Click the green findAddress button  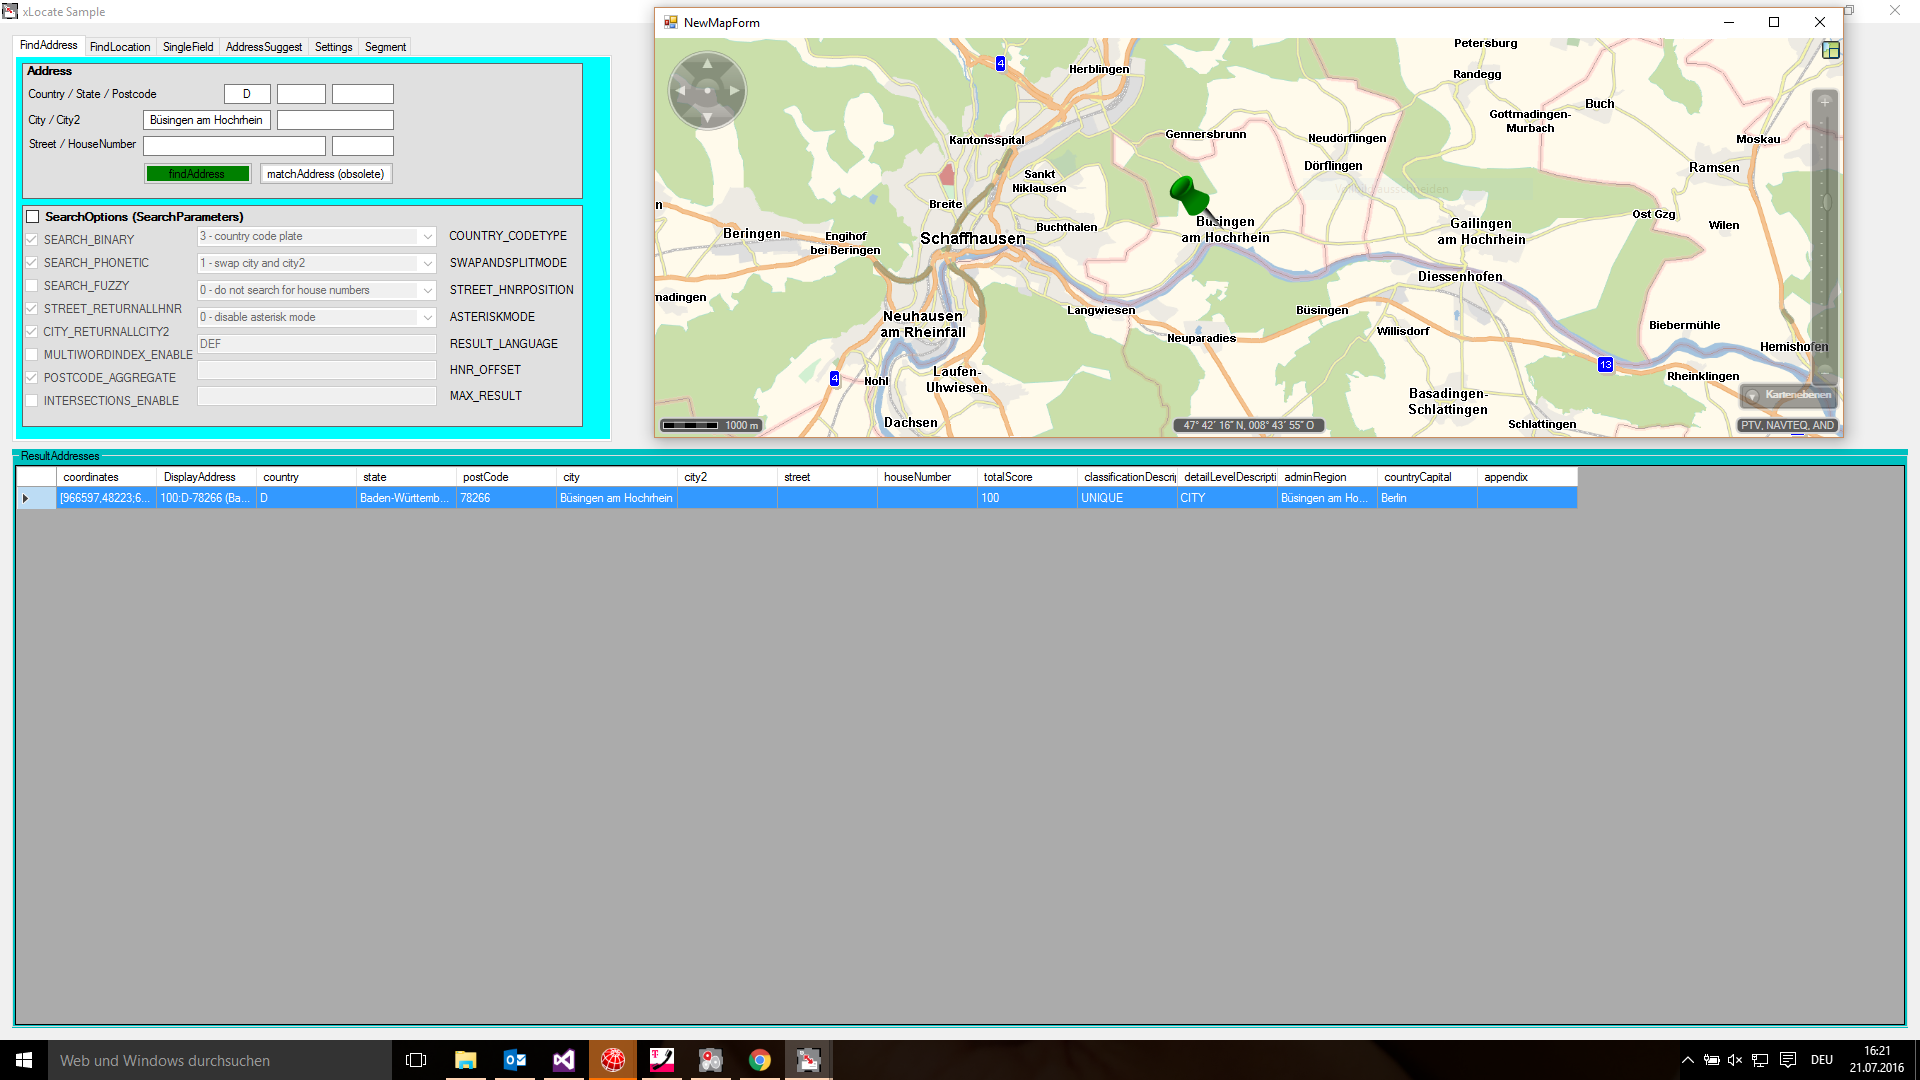(x=197, y=174)
